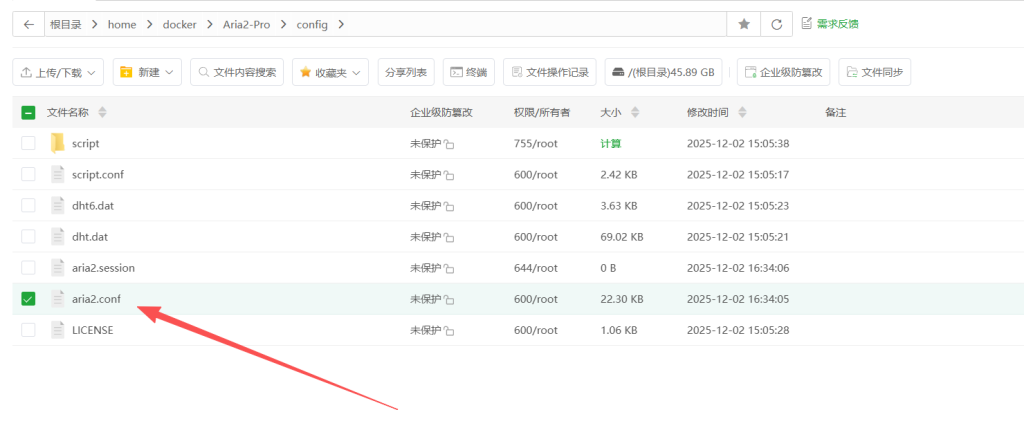Image resolution: width=1024 pixels, height=448 pixels.
Task: Check the box for dht6.dat
Action: tap(28, 206)
